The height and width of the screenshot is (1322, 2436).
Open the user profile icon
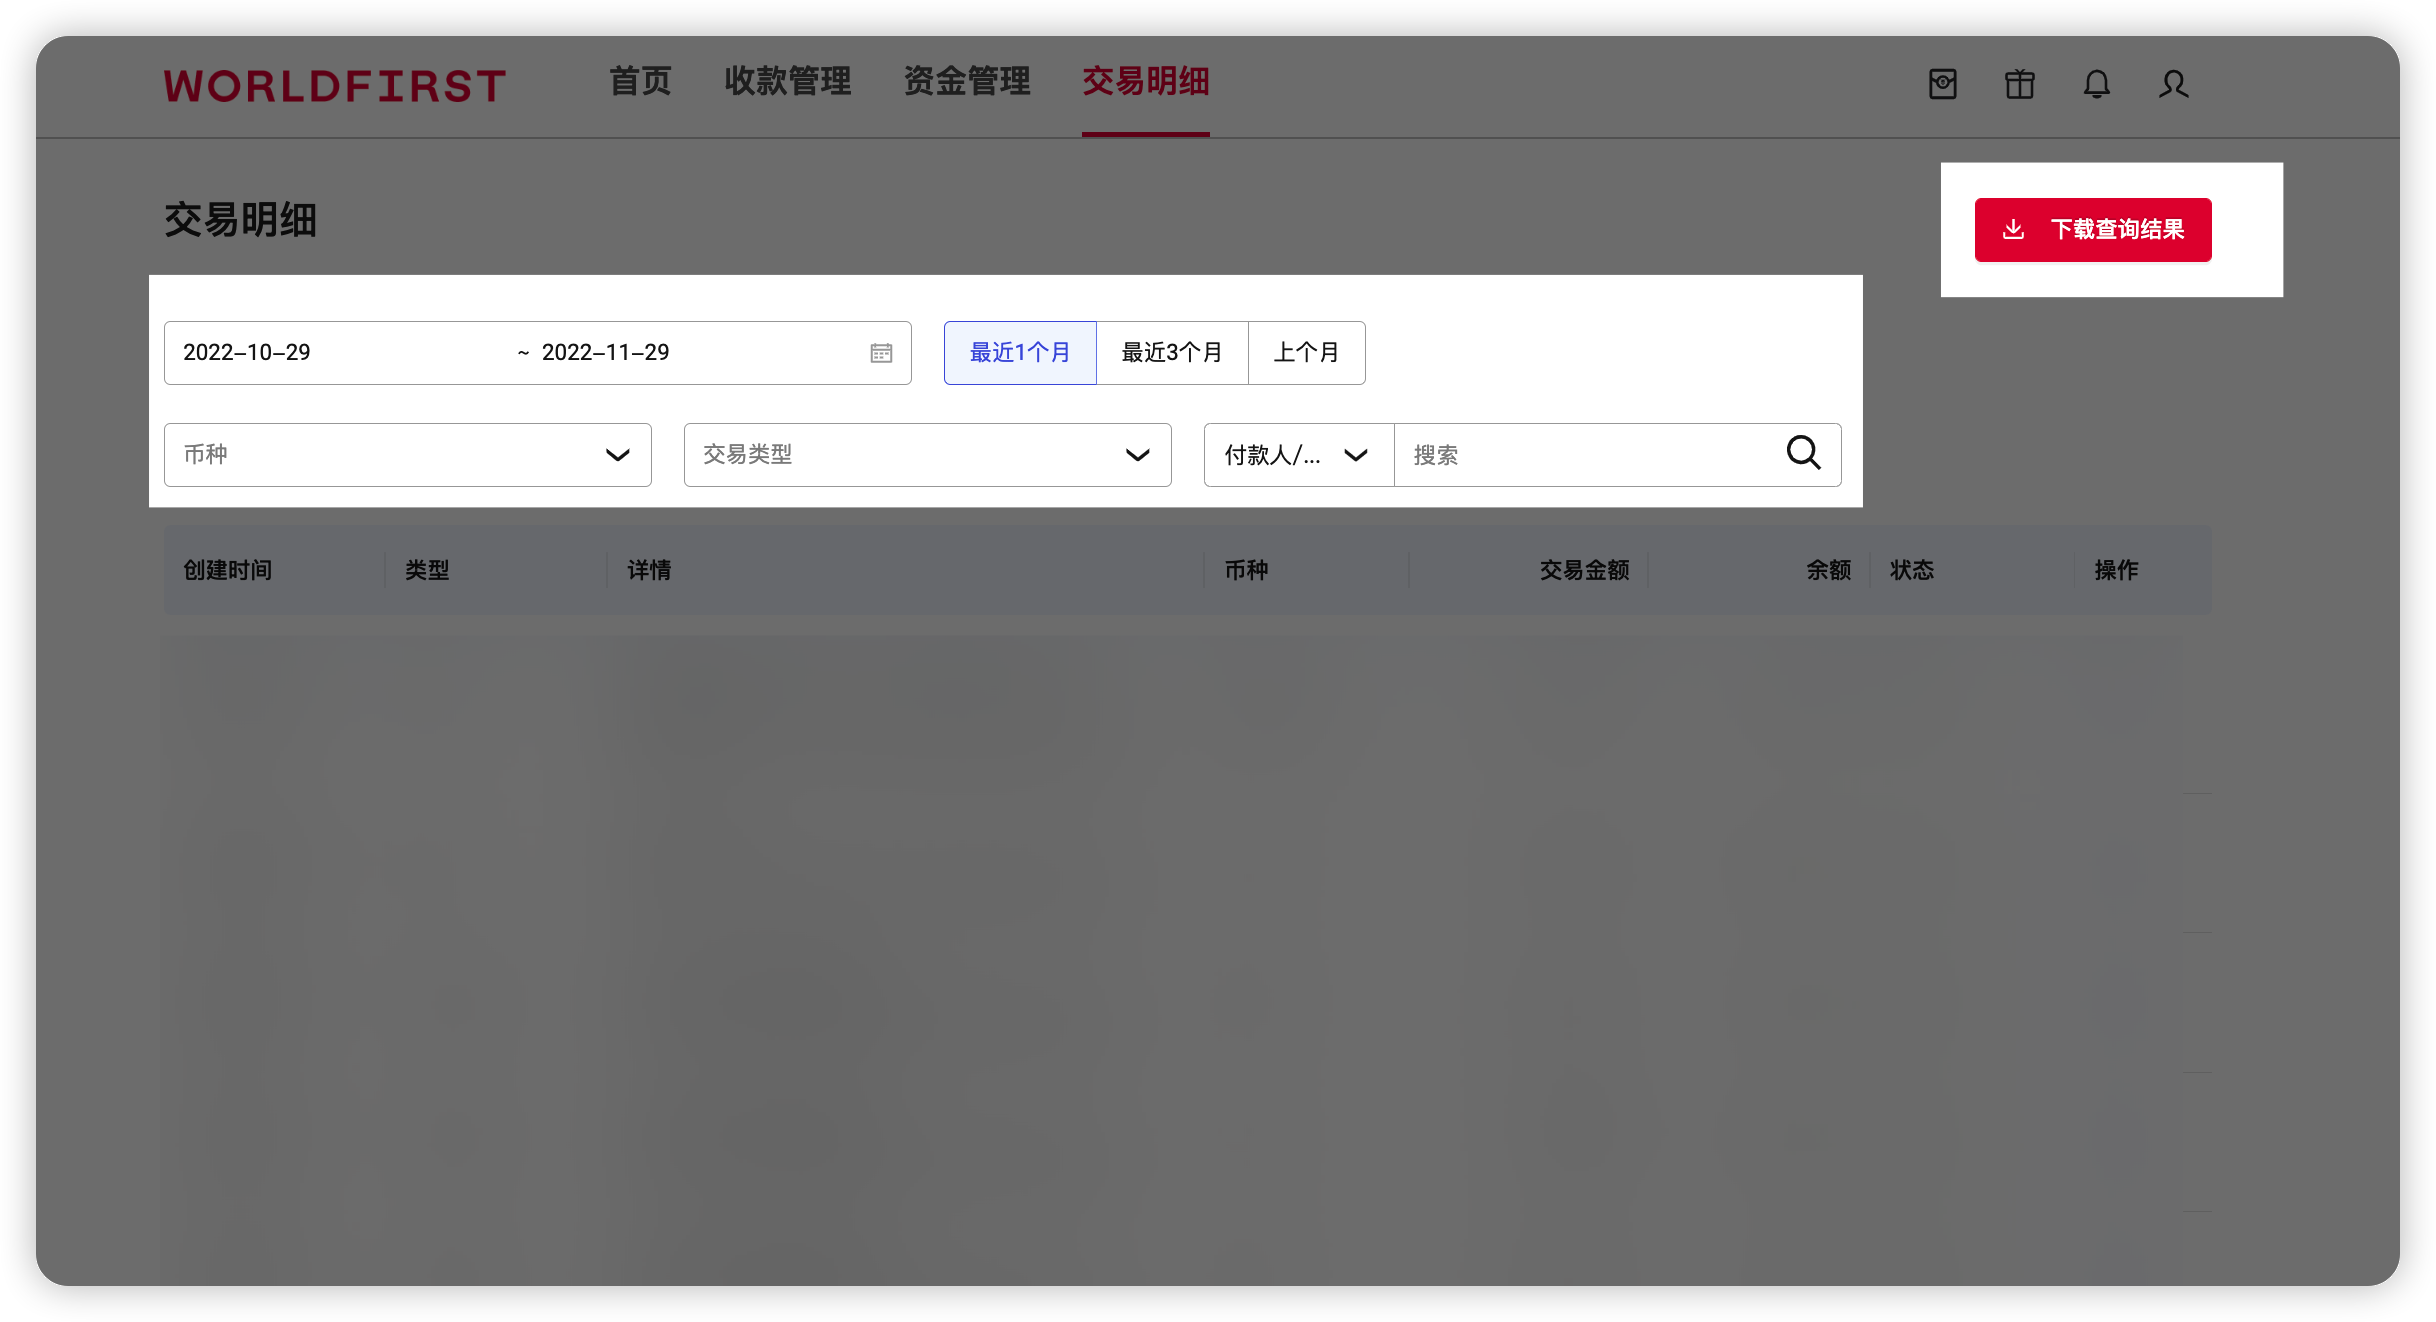pos(2173,85)
